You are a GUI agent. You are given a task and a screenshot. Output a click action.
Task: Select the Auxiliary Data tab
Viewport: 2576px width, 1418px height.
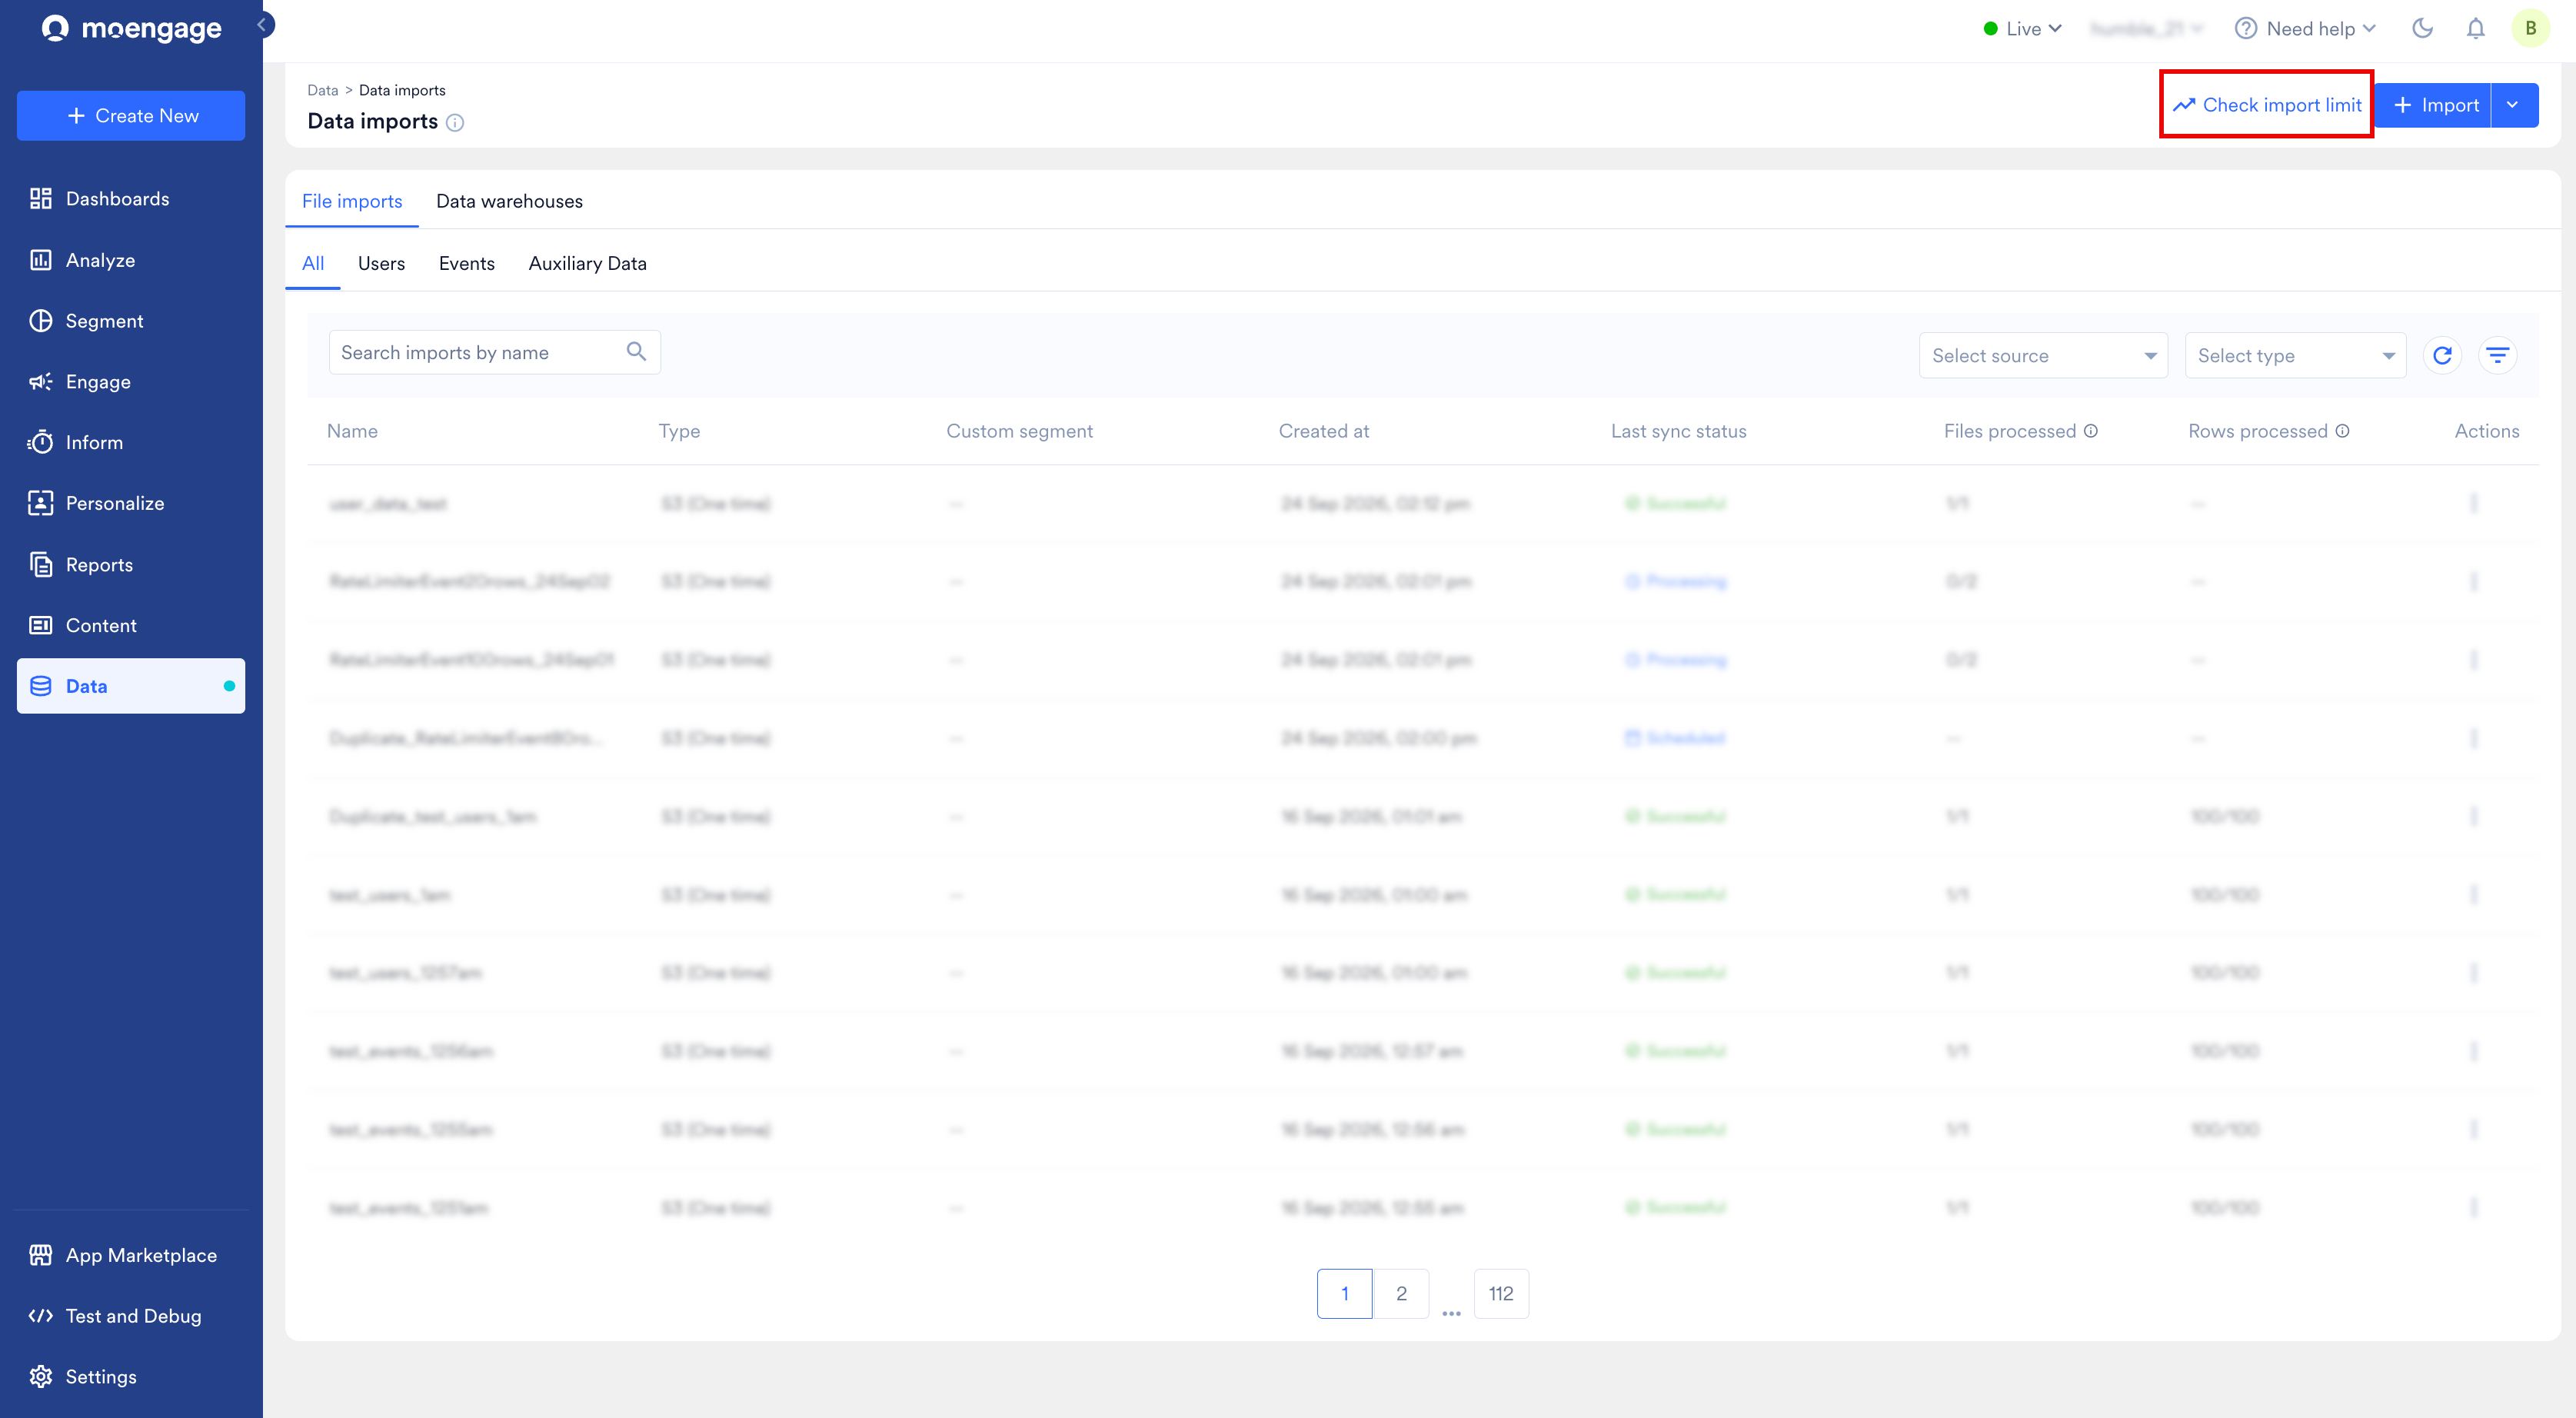(x=587, y=263)
